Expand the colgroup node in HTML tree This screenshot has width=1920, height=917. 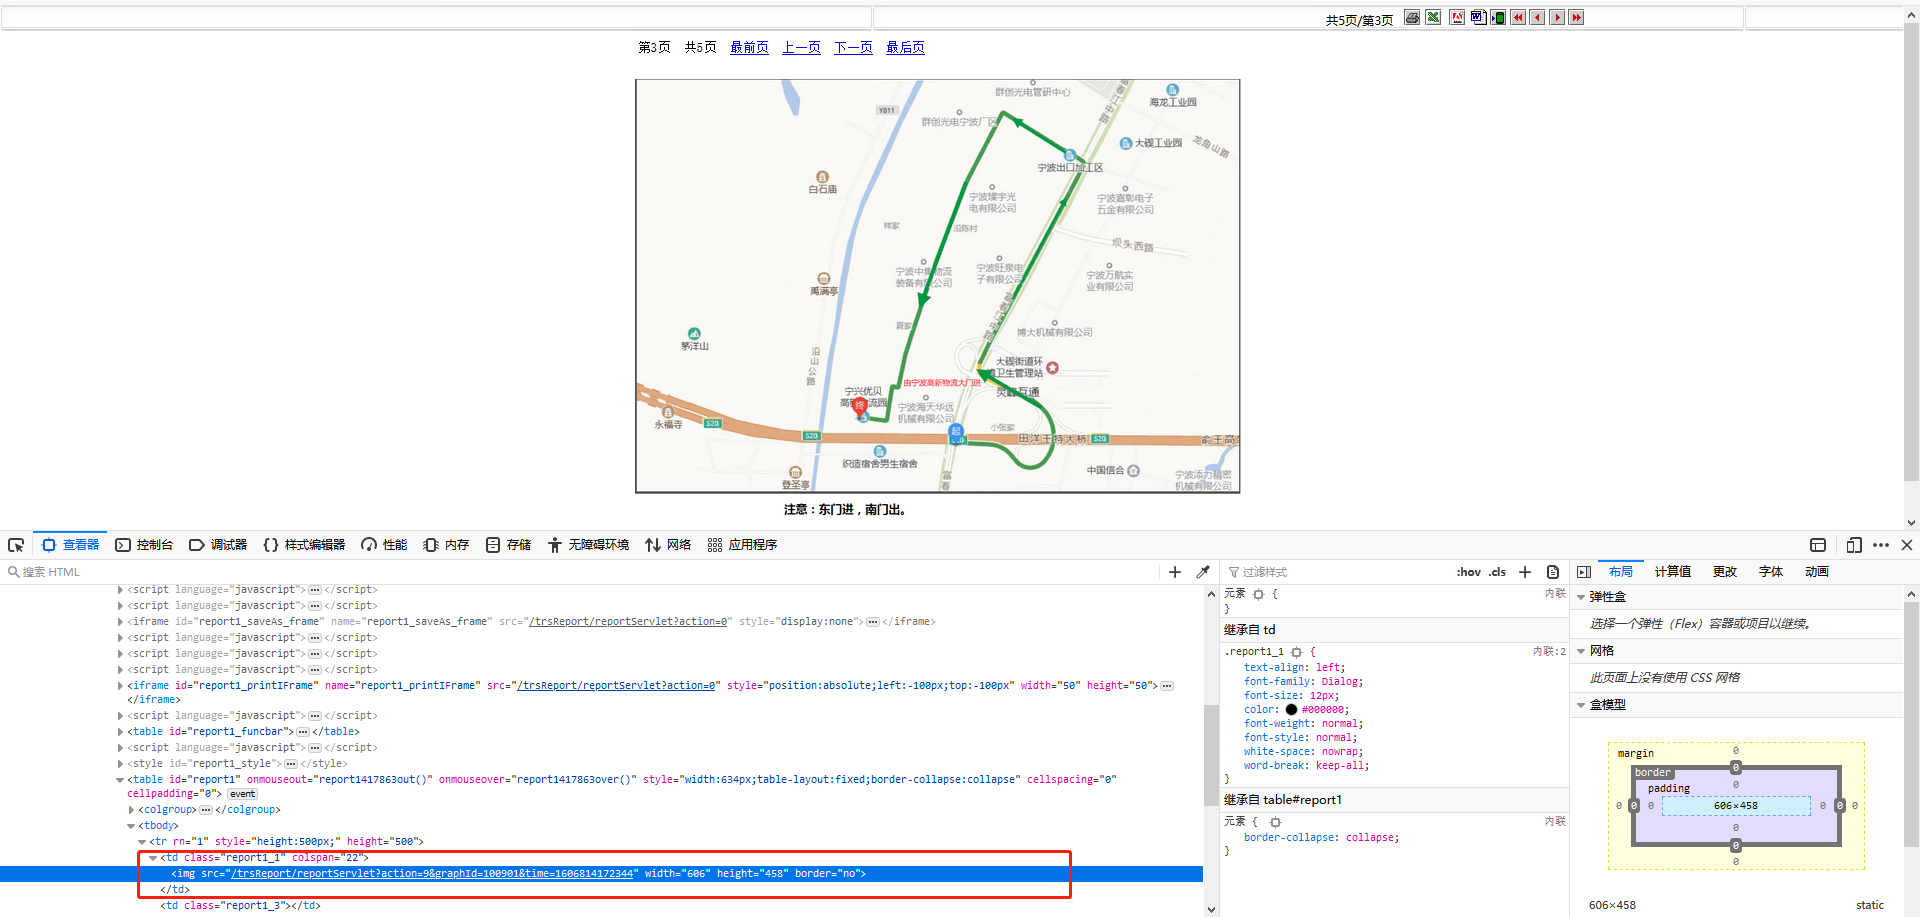pyautogui.click(x=132, y=810)
